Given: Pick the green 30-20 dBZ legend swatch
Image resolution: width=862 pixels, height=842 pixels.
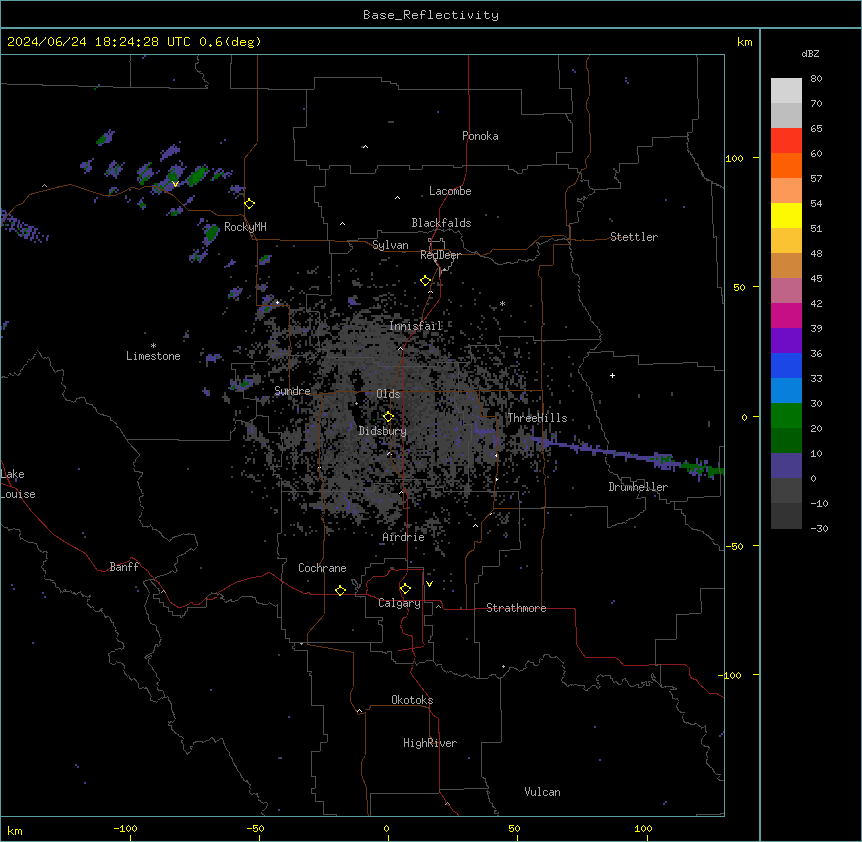Looking at the screenshot, I should (786, 416).
